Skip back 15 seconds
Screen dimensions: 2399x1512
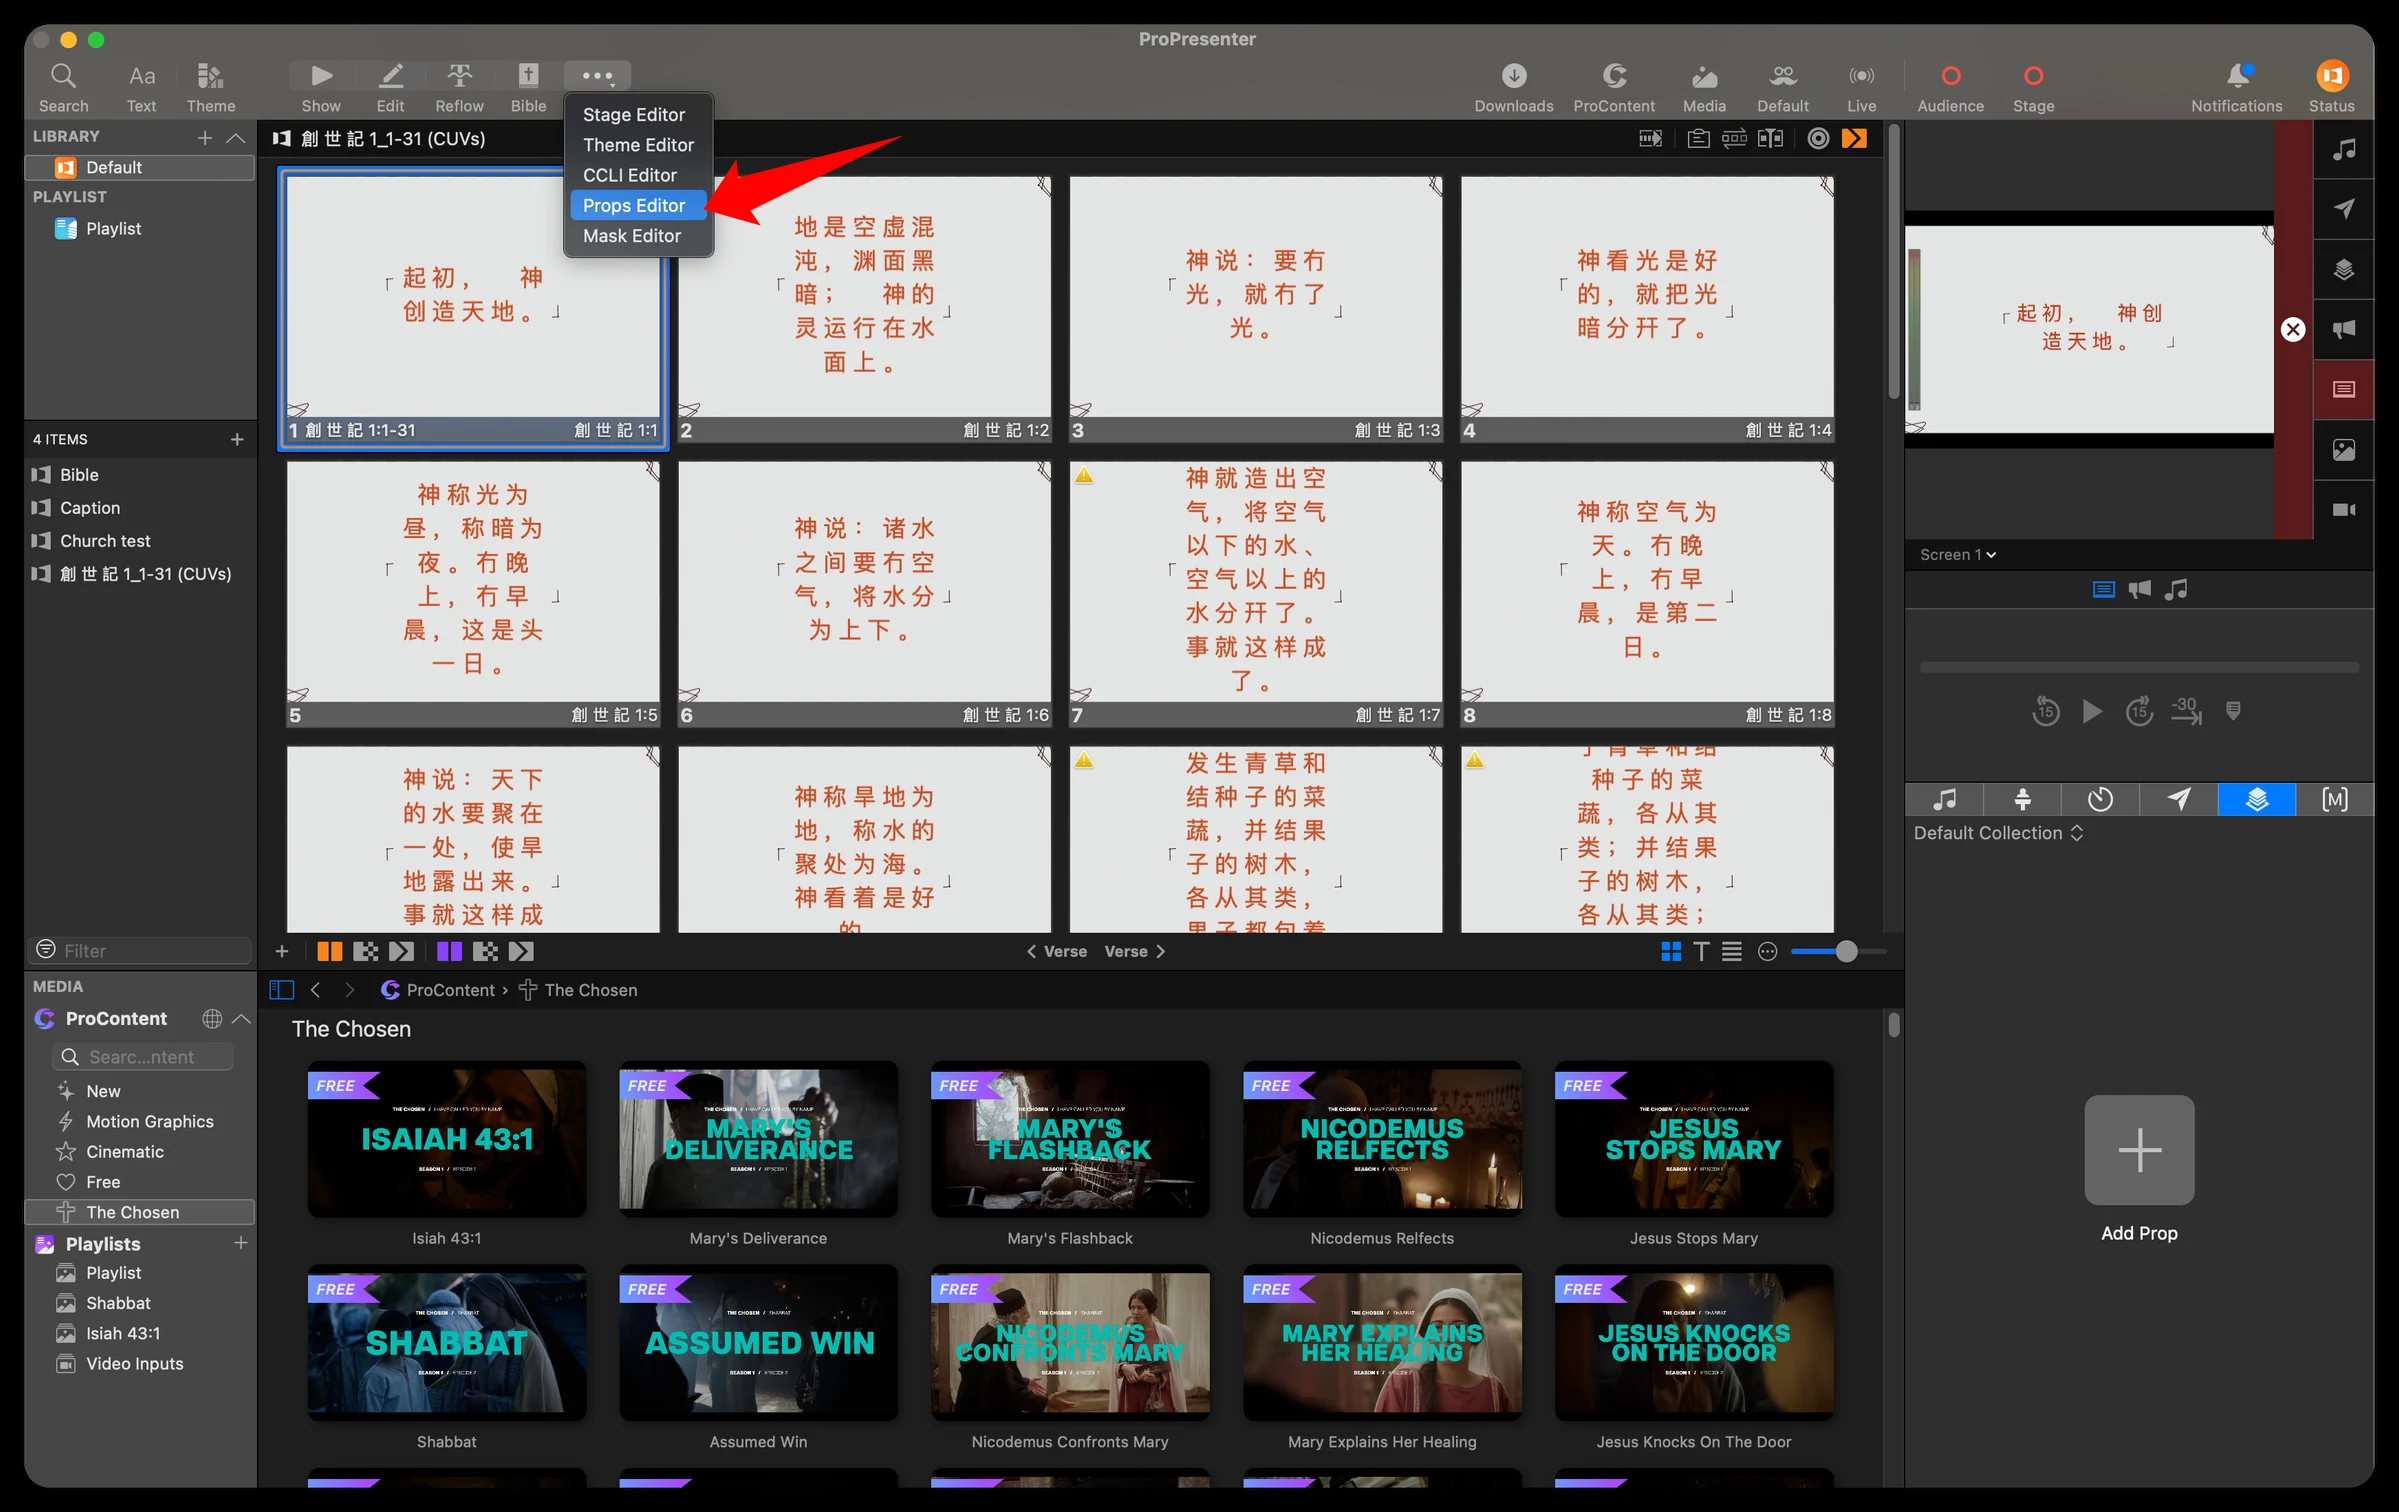[x=2045, y=711]
